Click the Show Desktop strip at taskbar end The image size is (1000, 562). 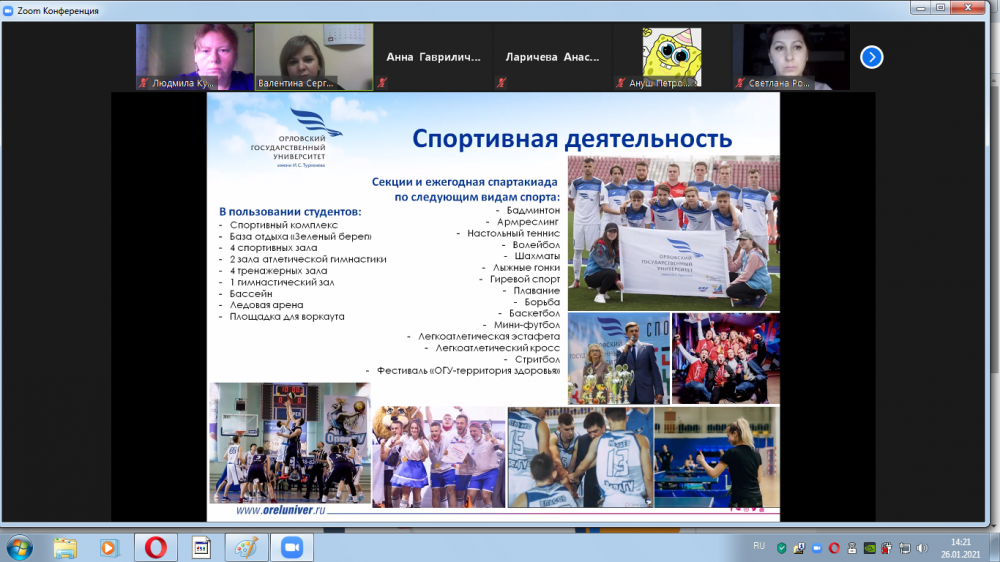click(x=995, y=547)
